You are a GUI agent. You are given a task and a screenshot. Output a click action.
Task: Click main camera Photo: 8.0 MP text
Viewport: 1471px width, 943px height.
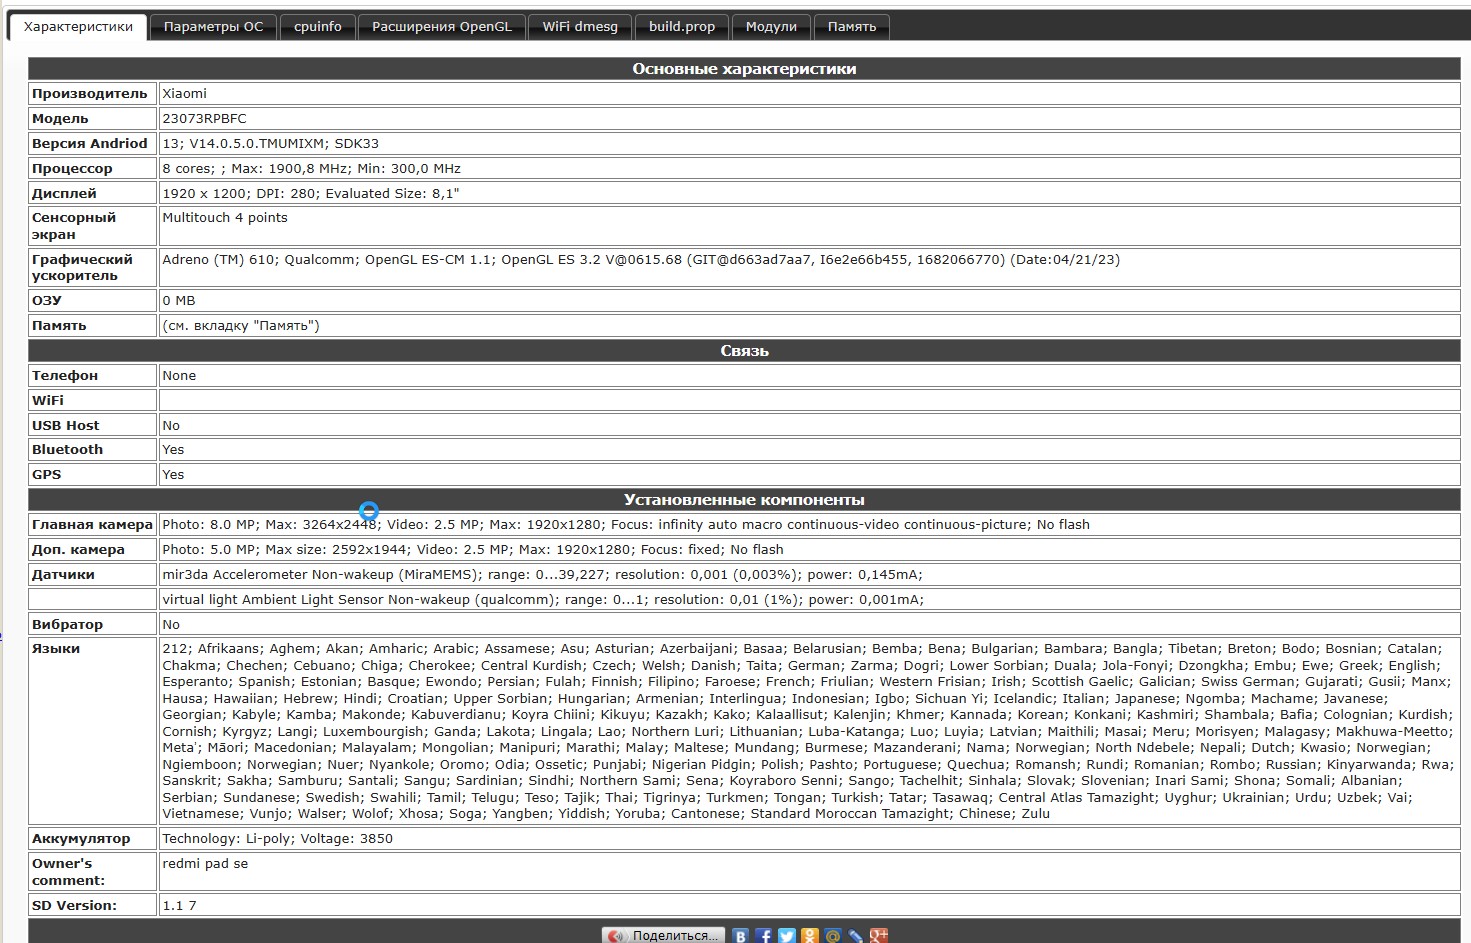pos(626,524)
